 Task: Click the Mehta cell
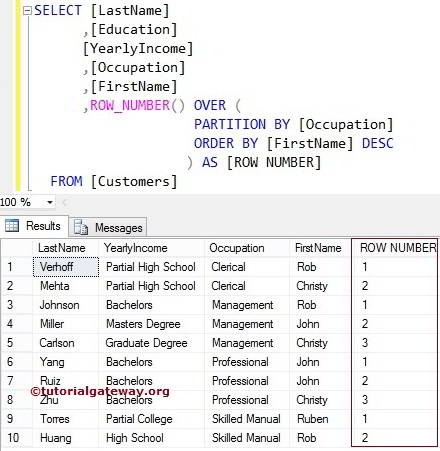66,286
